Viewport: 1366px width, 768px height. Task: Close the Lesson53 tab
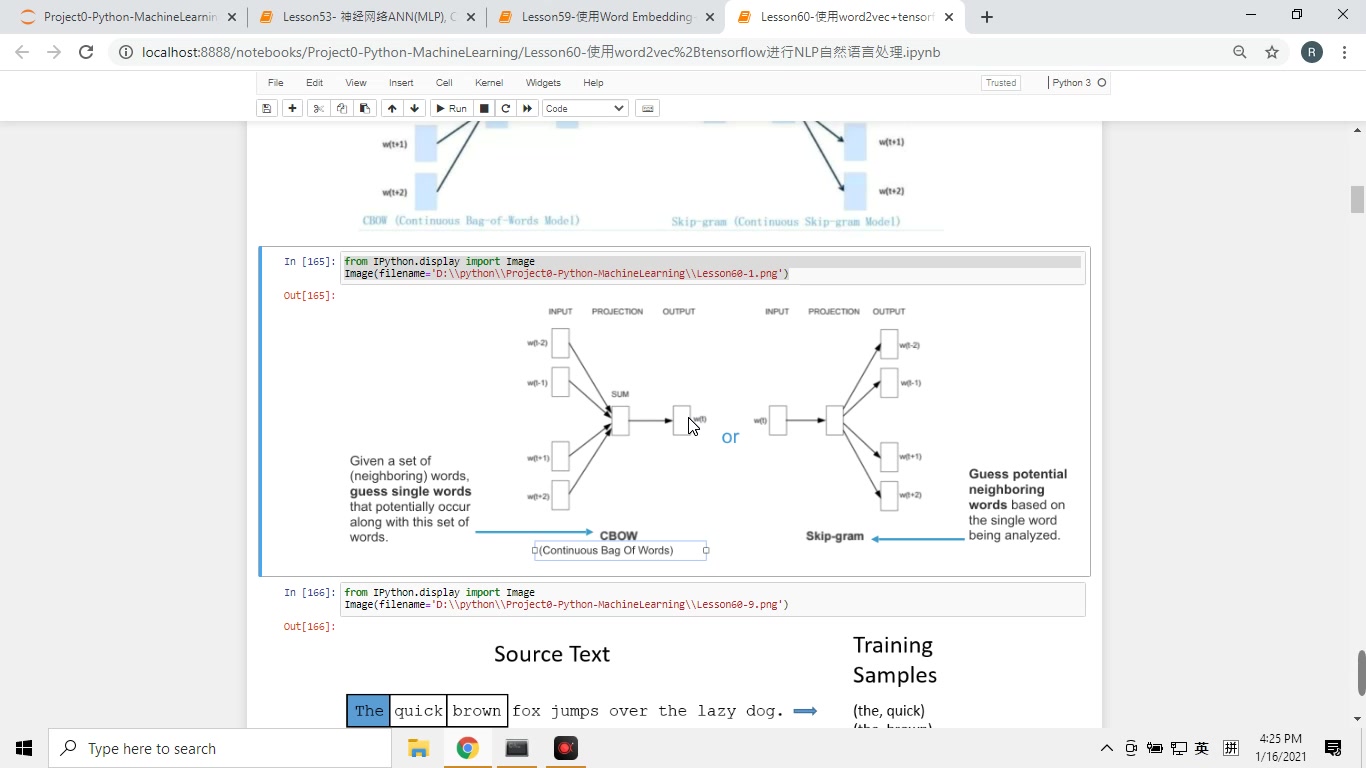[471, 17]
